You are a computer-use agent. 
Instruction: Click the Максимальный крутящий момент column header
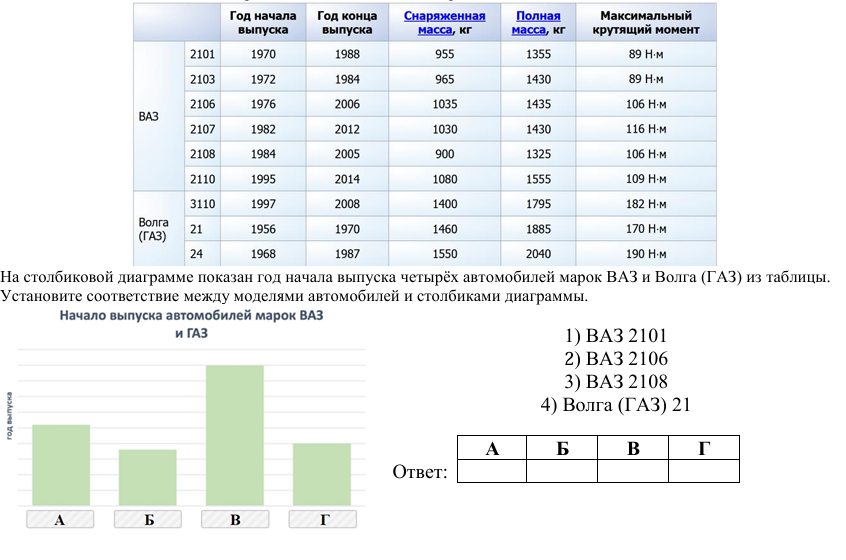tap(646, 23)
